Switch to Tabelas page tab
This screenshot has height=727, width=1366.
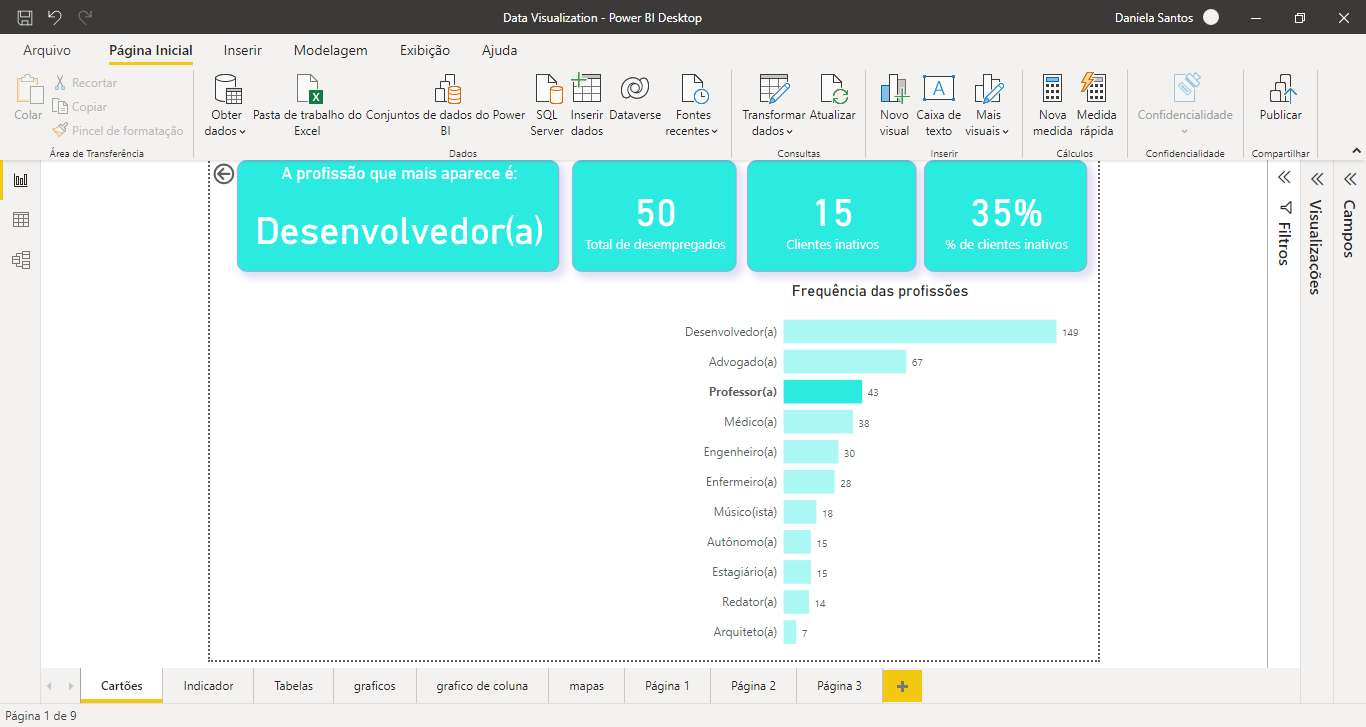[294, 686]
